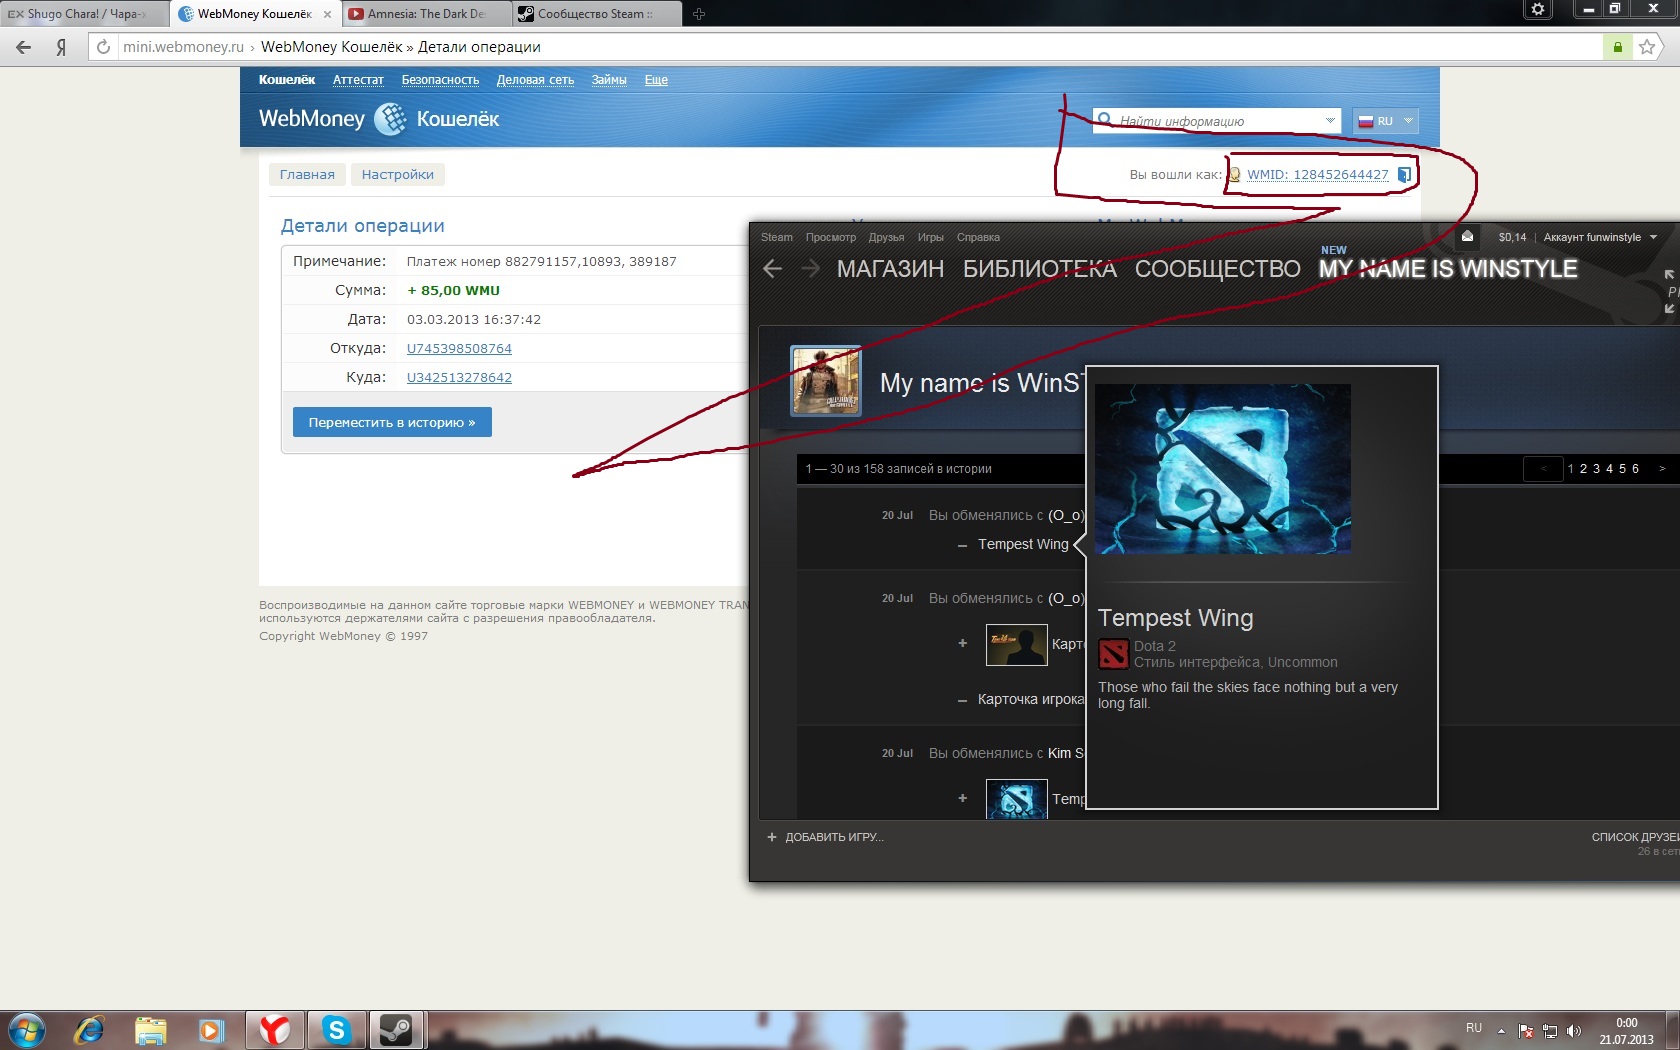Screen dimensions: 1680x1050
Task: Open the RU language dropdown on WebMoney
Action: point(1386,121)
